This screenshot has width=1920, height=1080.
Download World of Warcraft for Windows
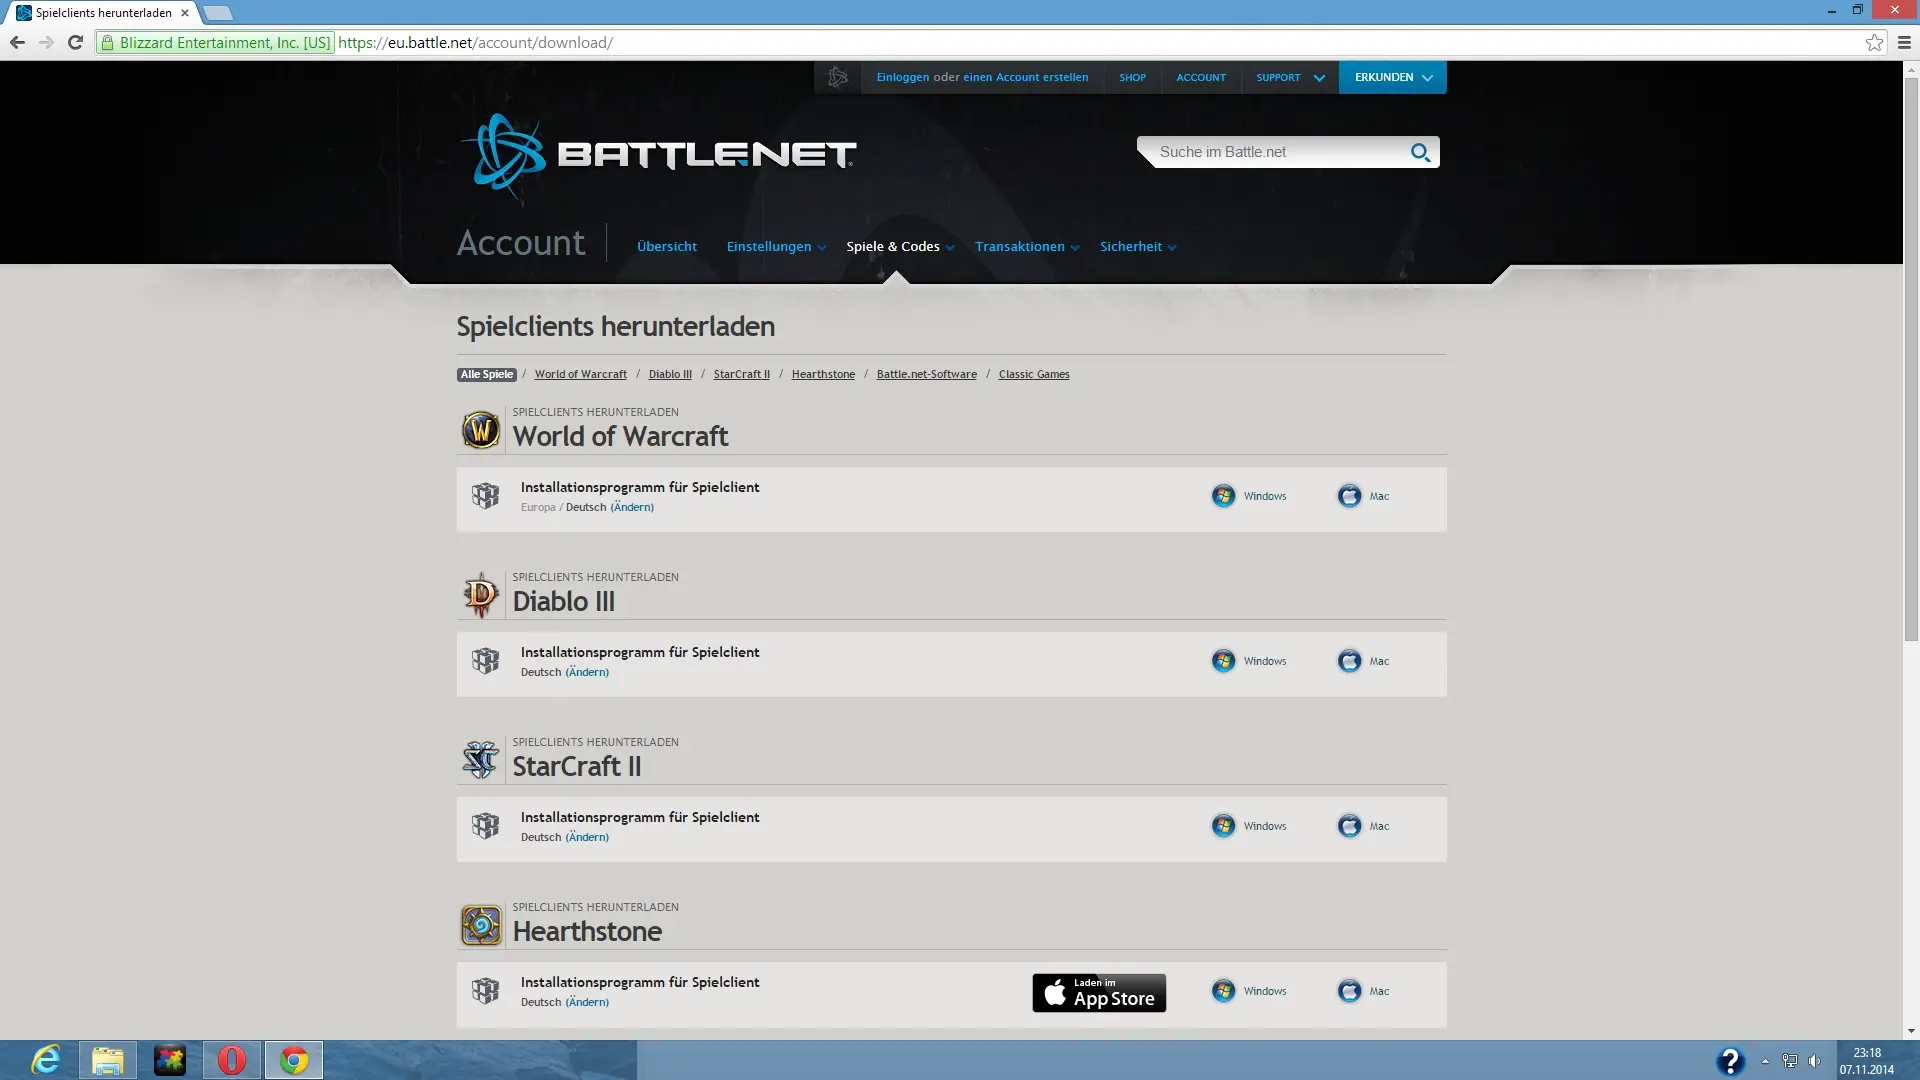tap(1249, 496)
